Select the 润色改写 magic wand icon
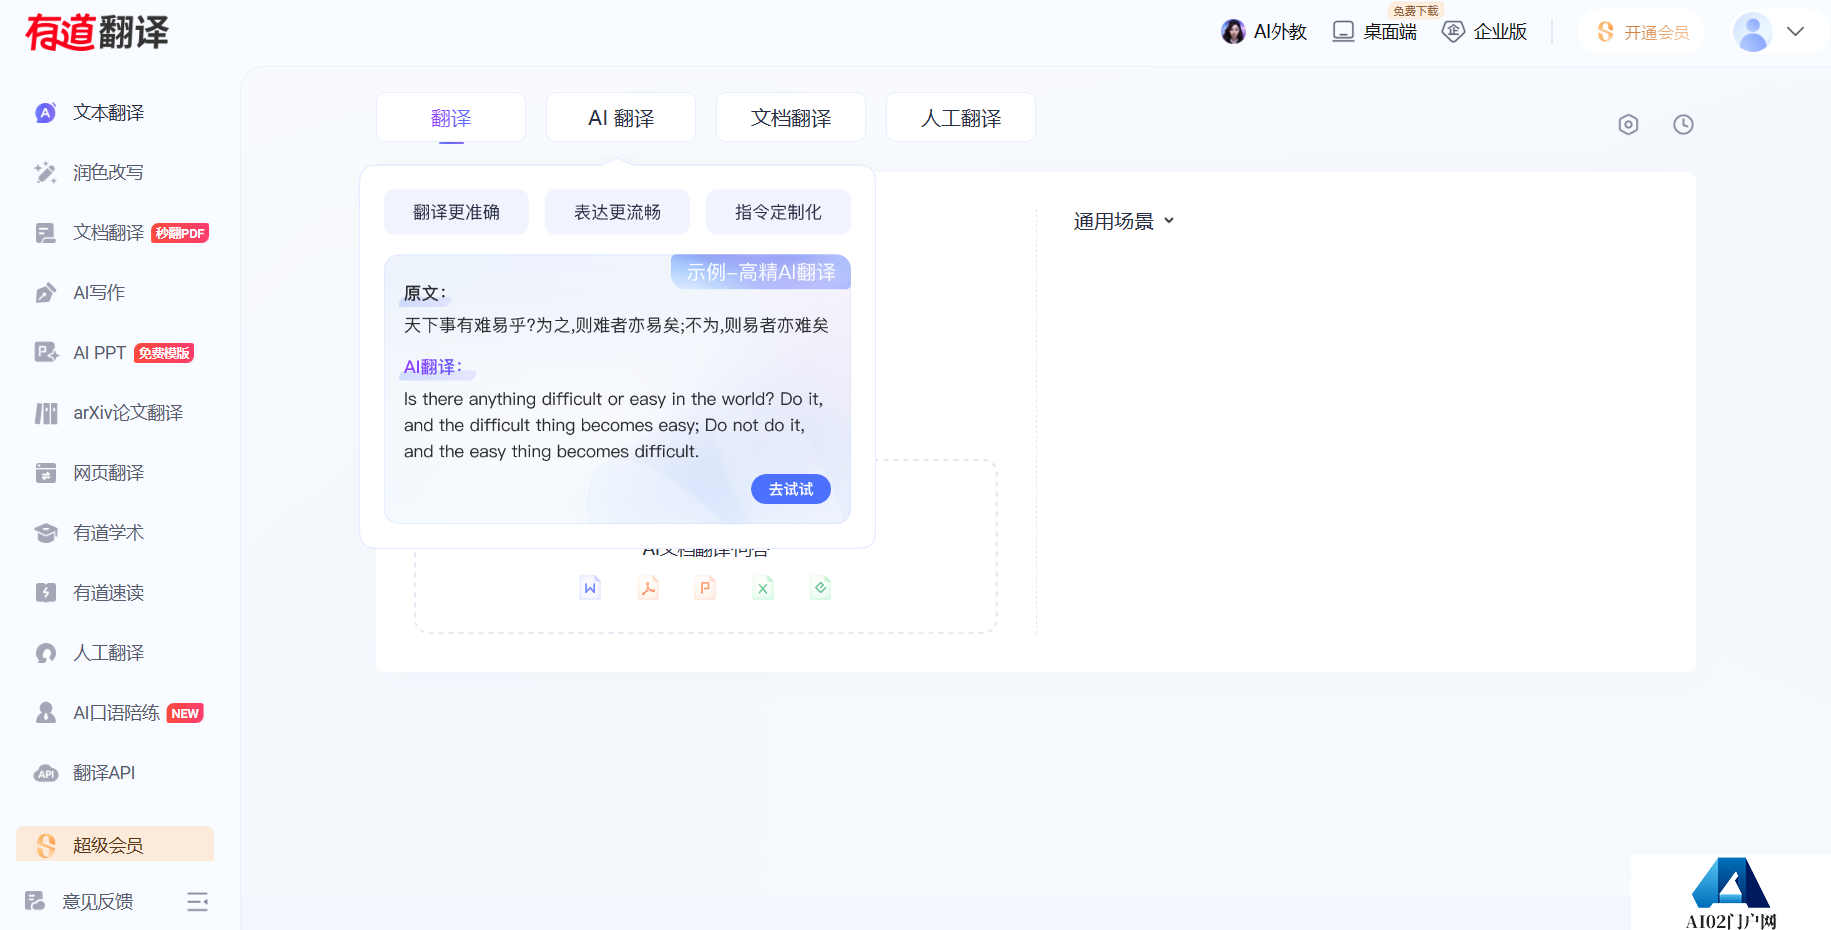1831x930 pixels. point(45,173)
